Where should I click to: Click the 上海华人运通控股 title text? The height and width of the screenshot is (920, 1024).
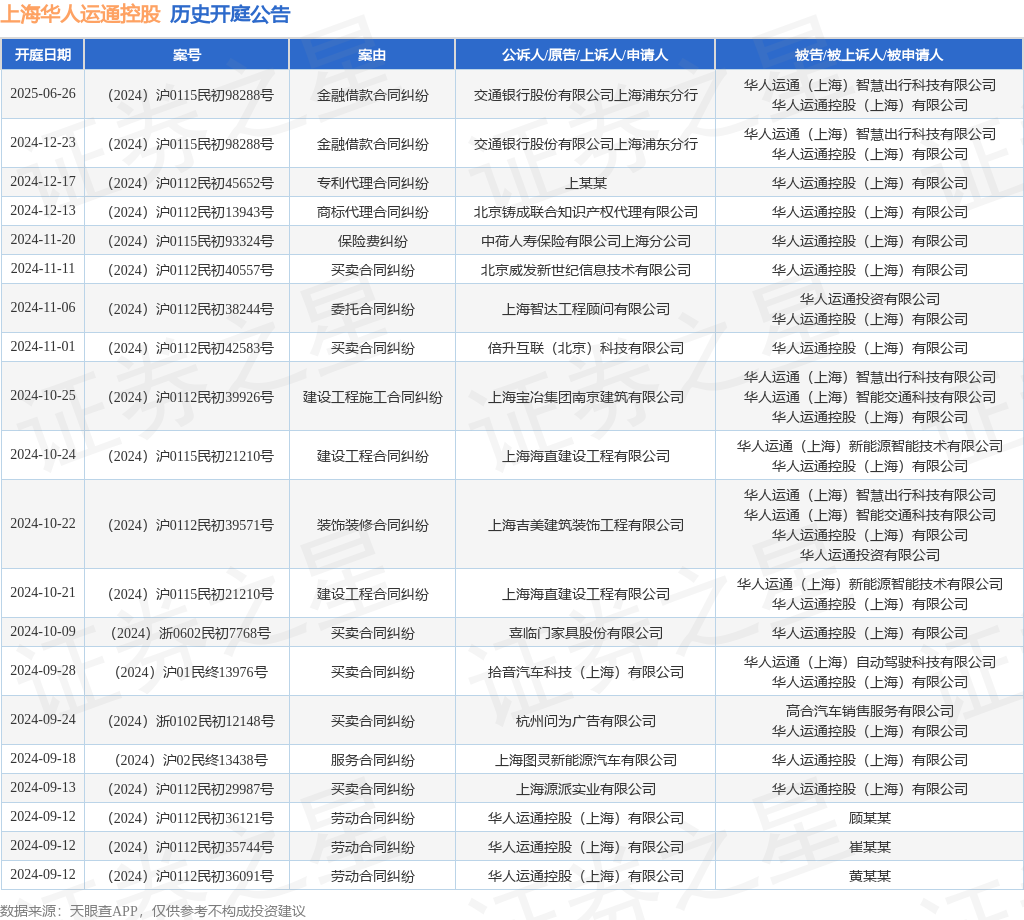(x=80, y=14)
